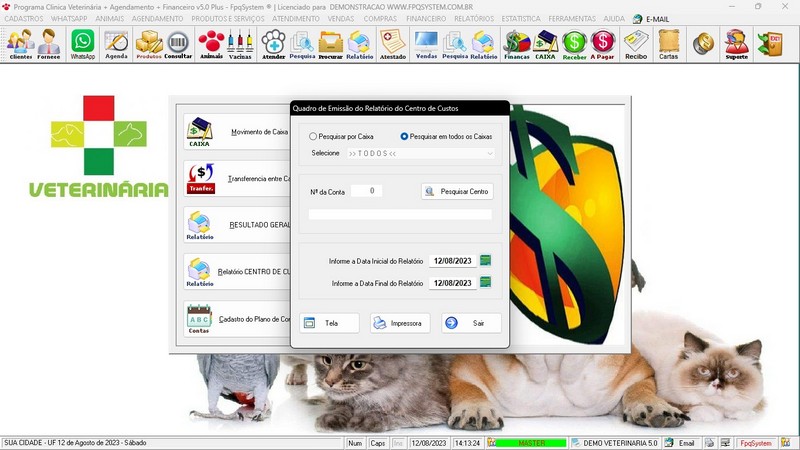The image size is (800, 450).
Task: Open the Finanças toolbar icon
Action: 517,44
